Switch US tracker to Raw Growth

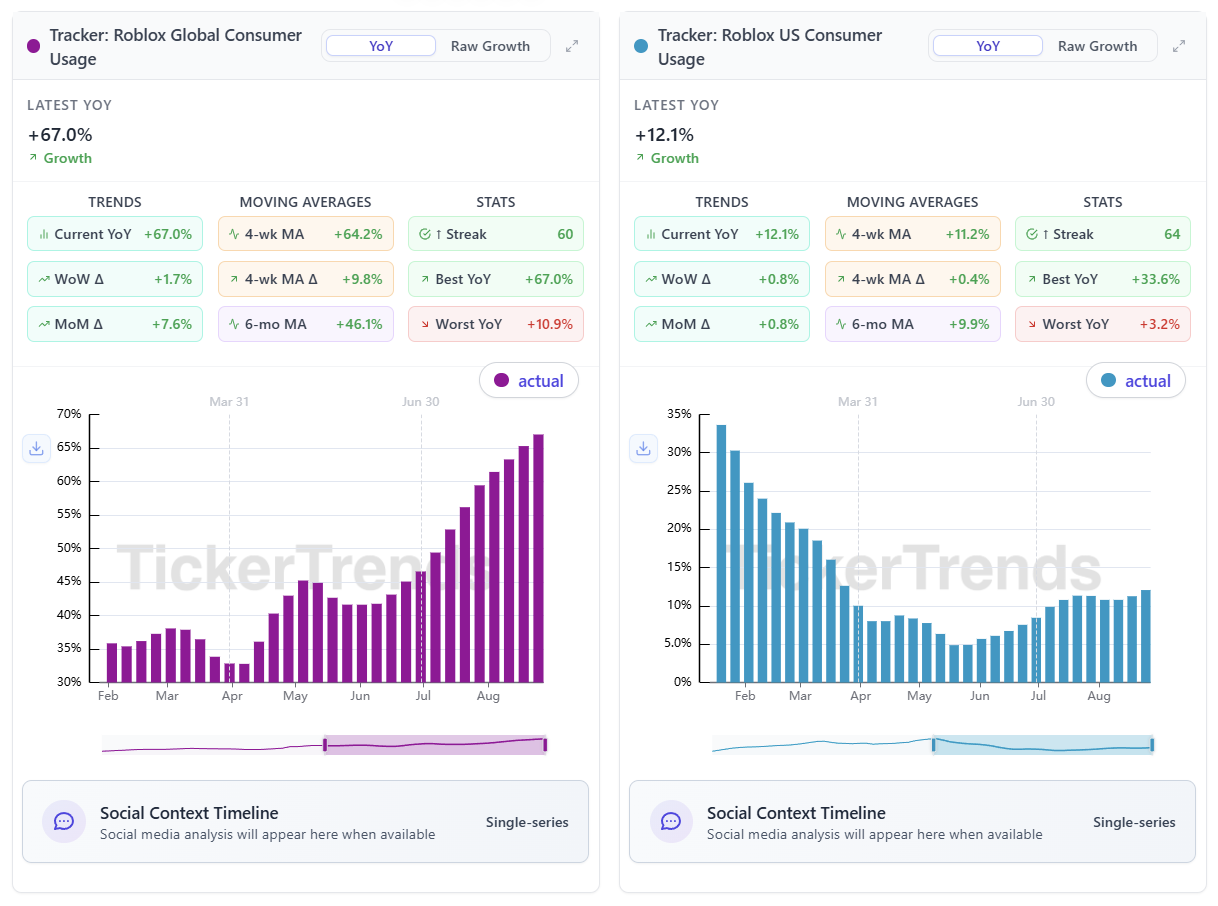pos(1097,46)
